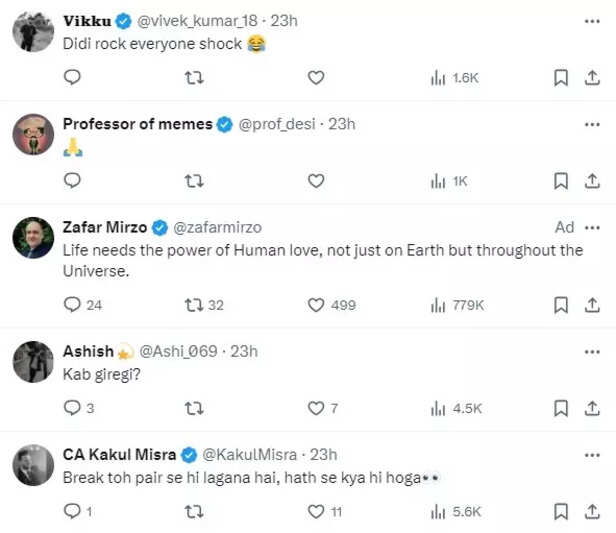Reply to Ashish's tweet with 3 replies
The width and height of the screenshot is (616, 533).
(72, 408)
